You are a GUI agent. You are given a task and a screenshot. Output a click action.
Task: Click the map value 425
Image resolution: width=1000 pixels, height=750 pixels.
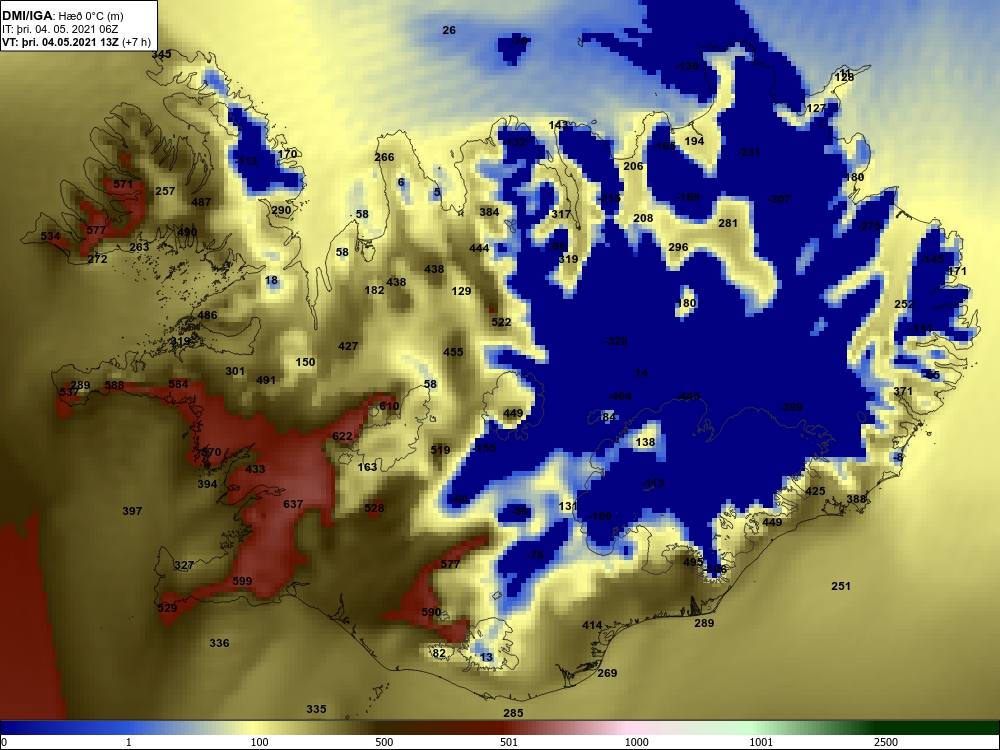point(815,491)
